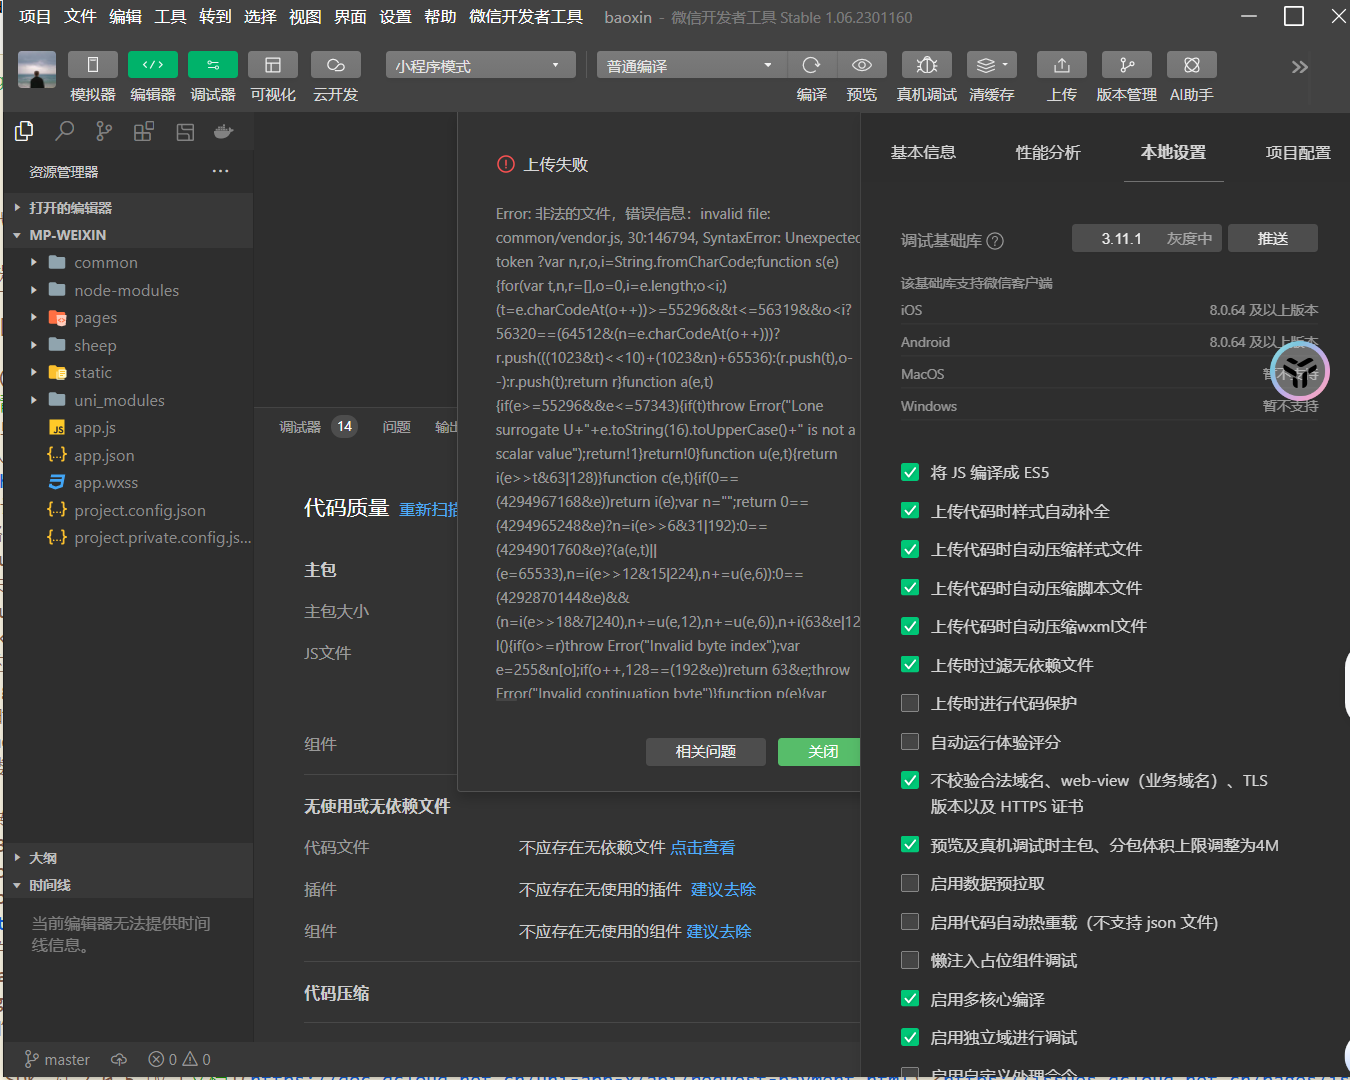Open cloud development (云开发)
Viewport: 1350px width, 1080px height.
pos(336,65)
